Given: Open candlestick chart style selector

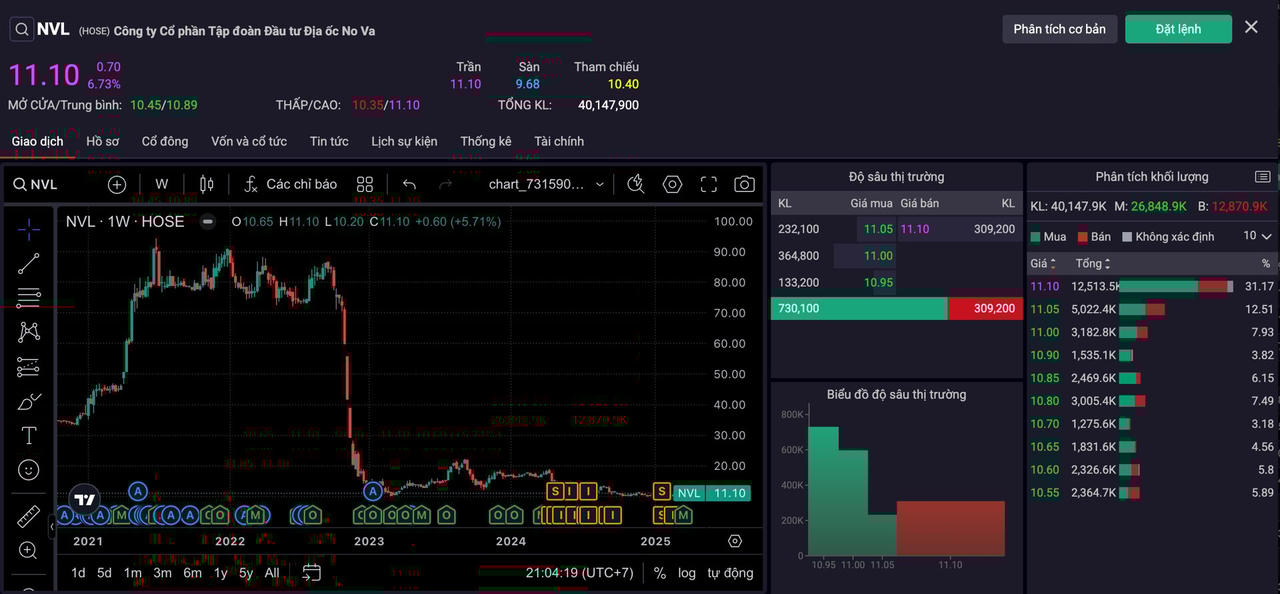Looking at the screenshot, I should (207, 184).
